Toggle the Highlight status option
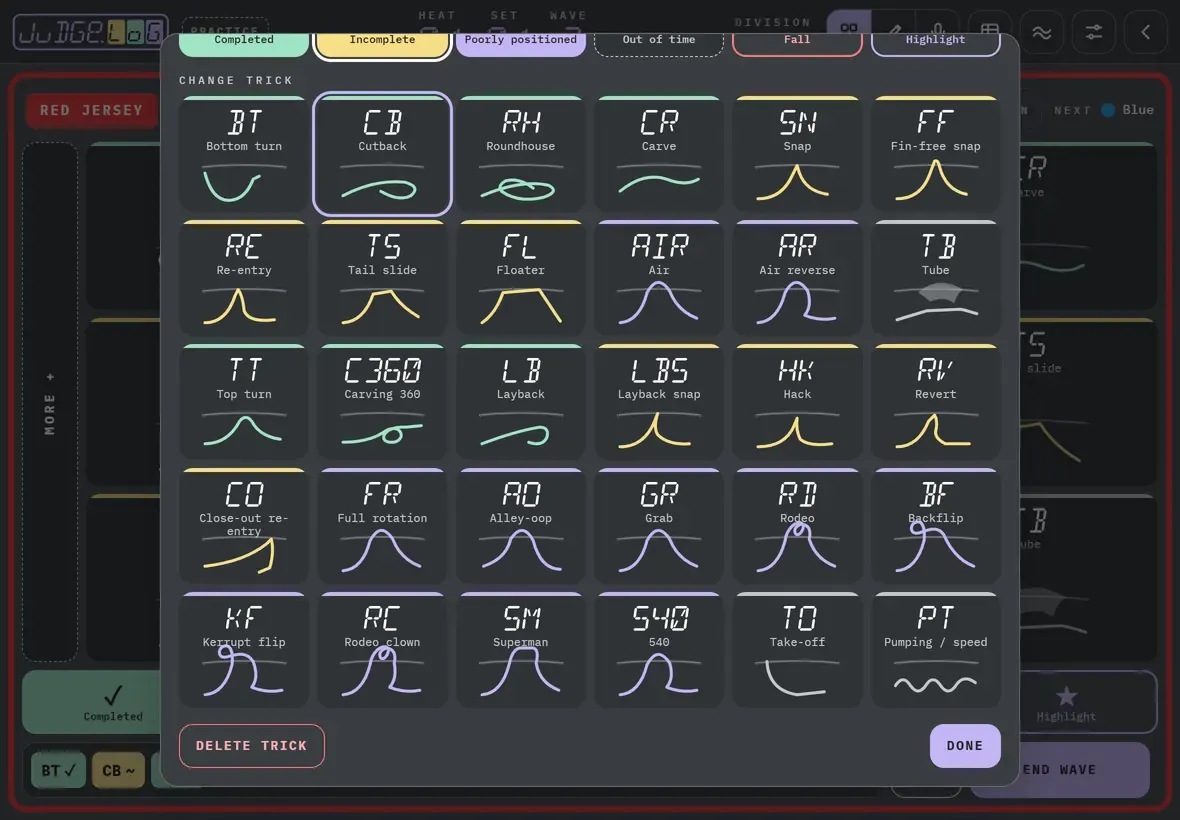 tap(935, 43)
